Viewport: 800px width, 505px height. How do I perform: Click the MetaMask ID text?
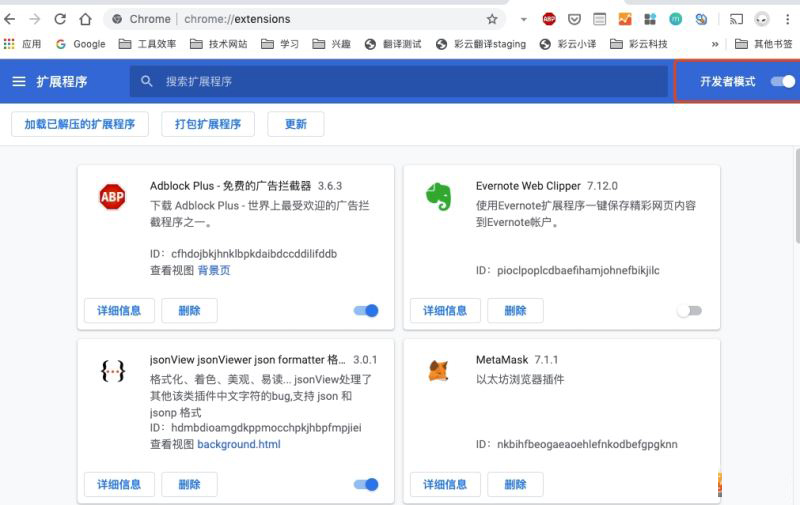point(577,444)
